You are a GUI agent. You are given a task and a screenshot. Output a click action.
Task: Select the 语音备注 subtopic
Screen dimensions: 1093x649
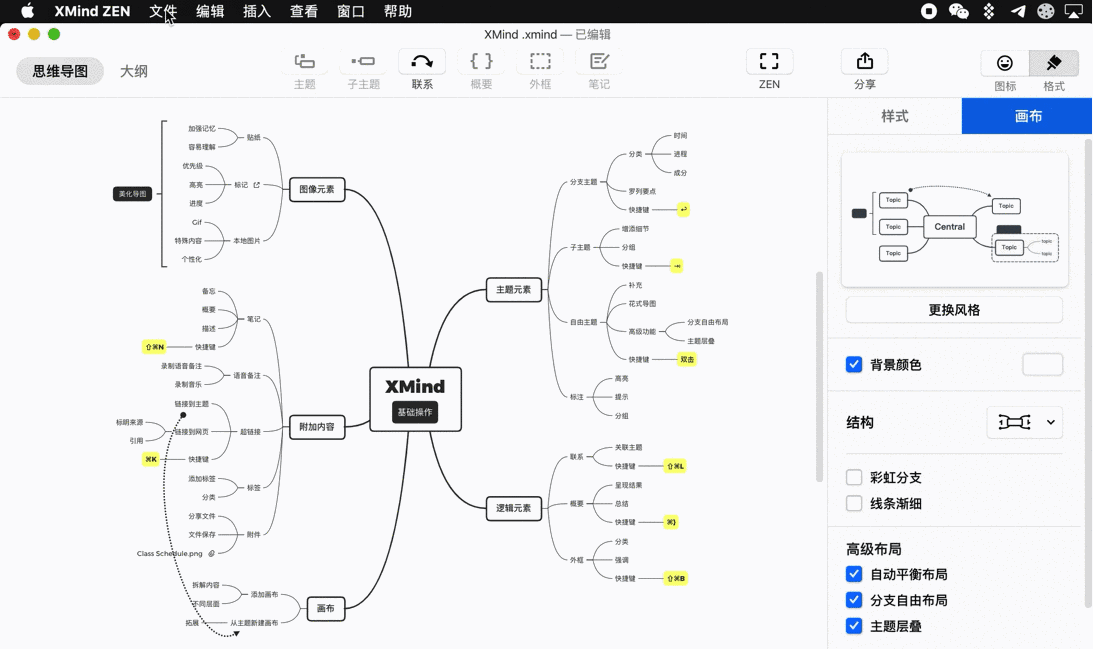click(x=247, y=376)
